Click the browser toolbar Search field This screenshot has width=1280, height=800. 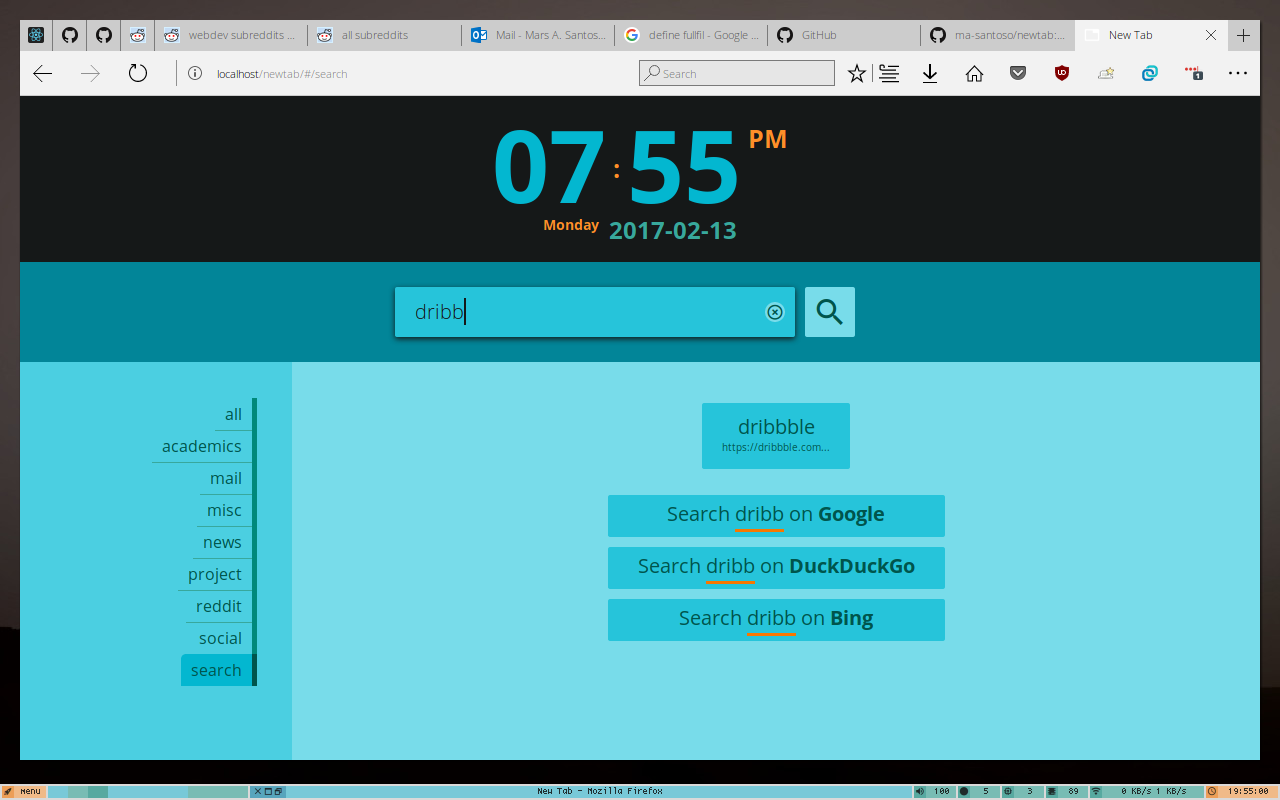(x=737, y=73)
